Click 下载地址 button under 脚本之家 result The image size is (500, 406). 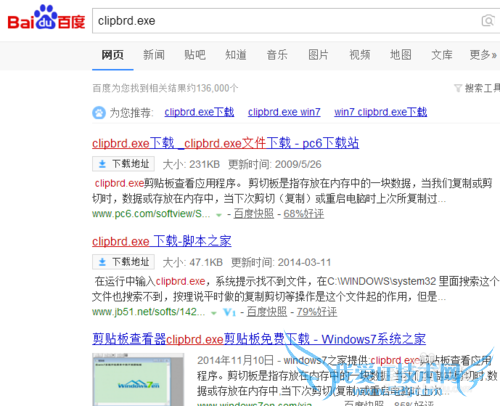tap(123, 262)
